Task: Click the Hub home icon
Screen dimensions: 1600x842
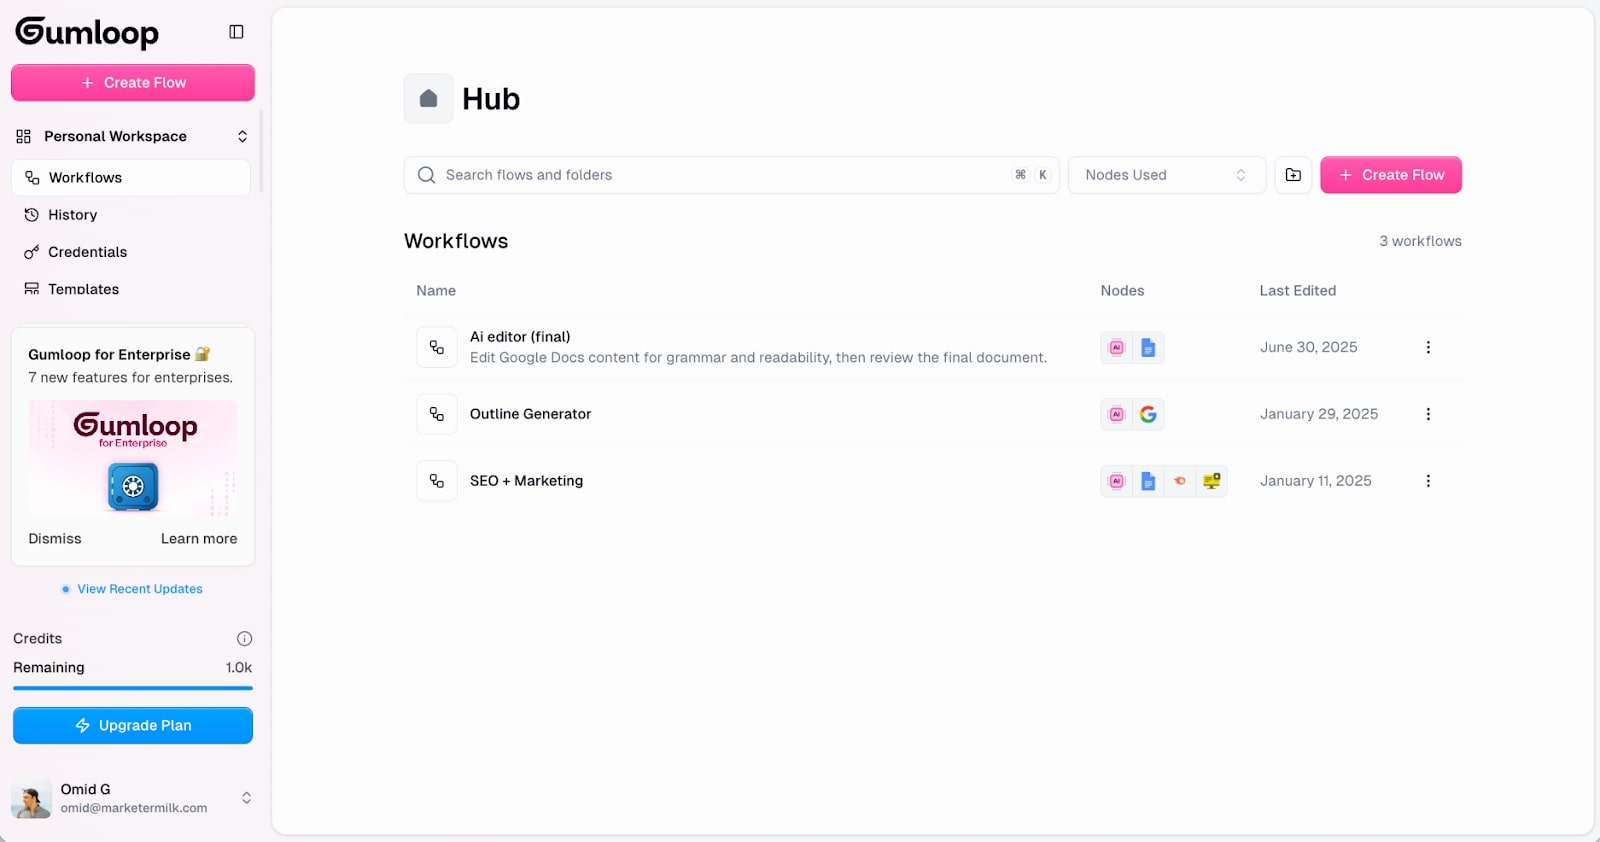Action: tap(428, 99)
